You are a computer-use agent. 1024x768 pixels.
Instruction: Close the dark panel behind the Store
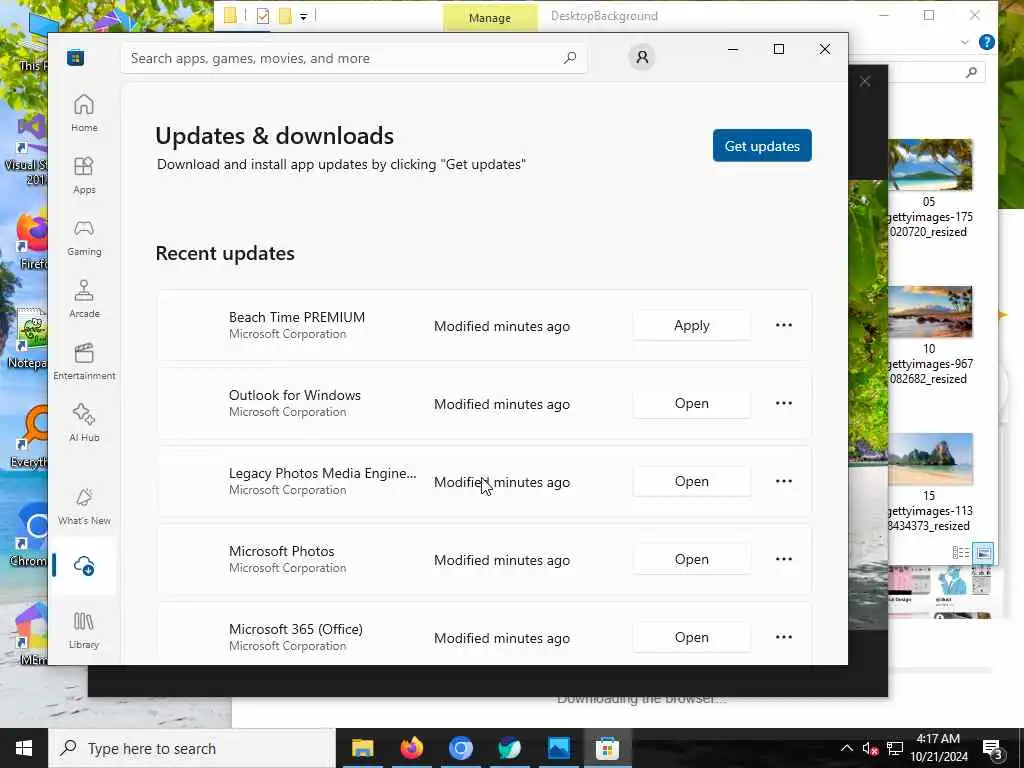coord(865,82)
